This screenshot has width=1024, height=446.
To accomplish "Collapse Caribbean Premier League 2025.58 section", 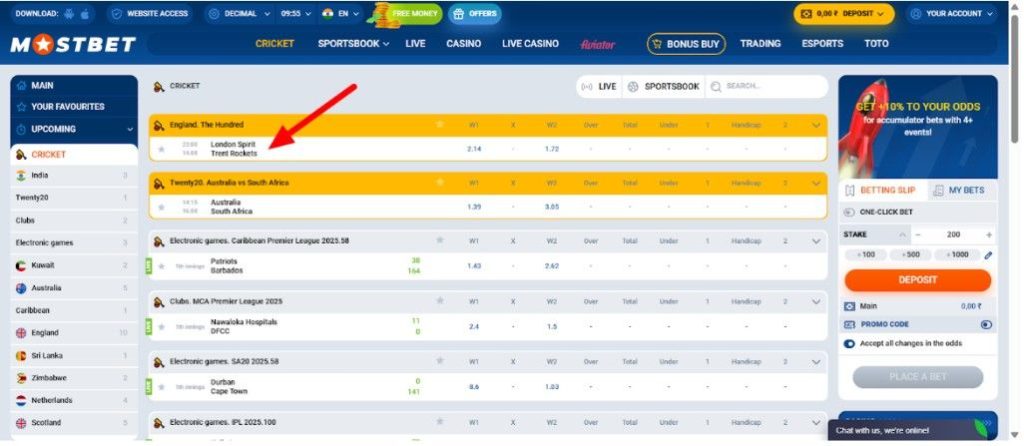I will tap(816, 241).
